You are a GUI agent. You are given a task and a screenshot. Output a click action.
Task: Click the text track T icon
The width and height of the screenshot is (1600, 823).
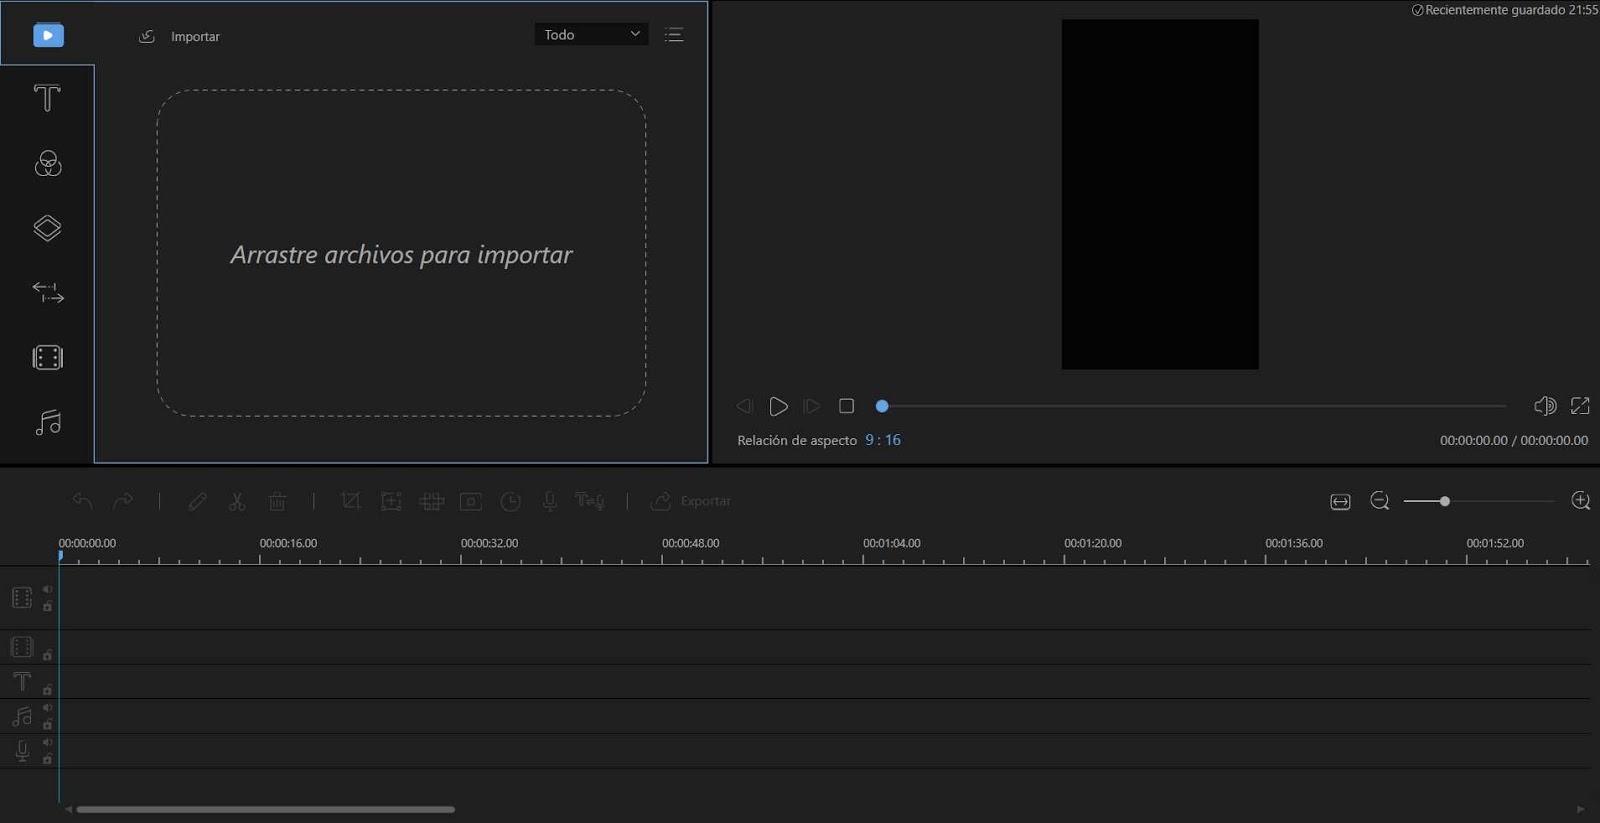pyautogui.click(x=22, y=682)
